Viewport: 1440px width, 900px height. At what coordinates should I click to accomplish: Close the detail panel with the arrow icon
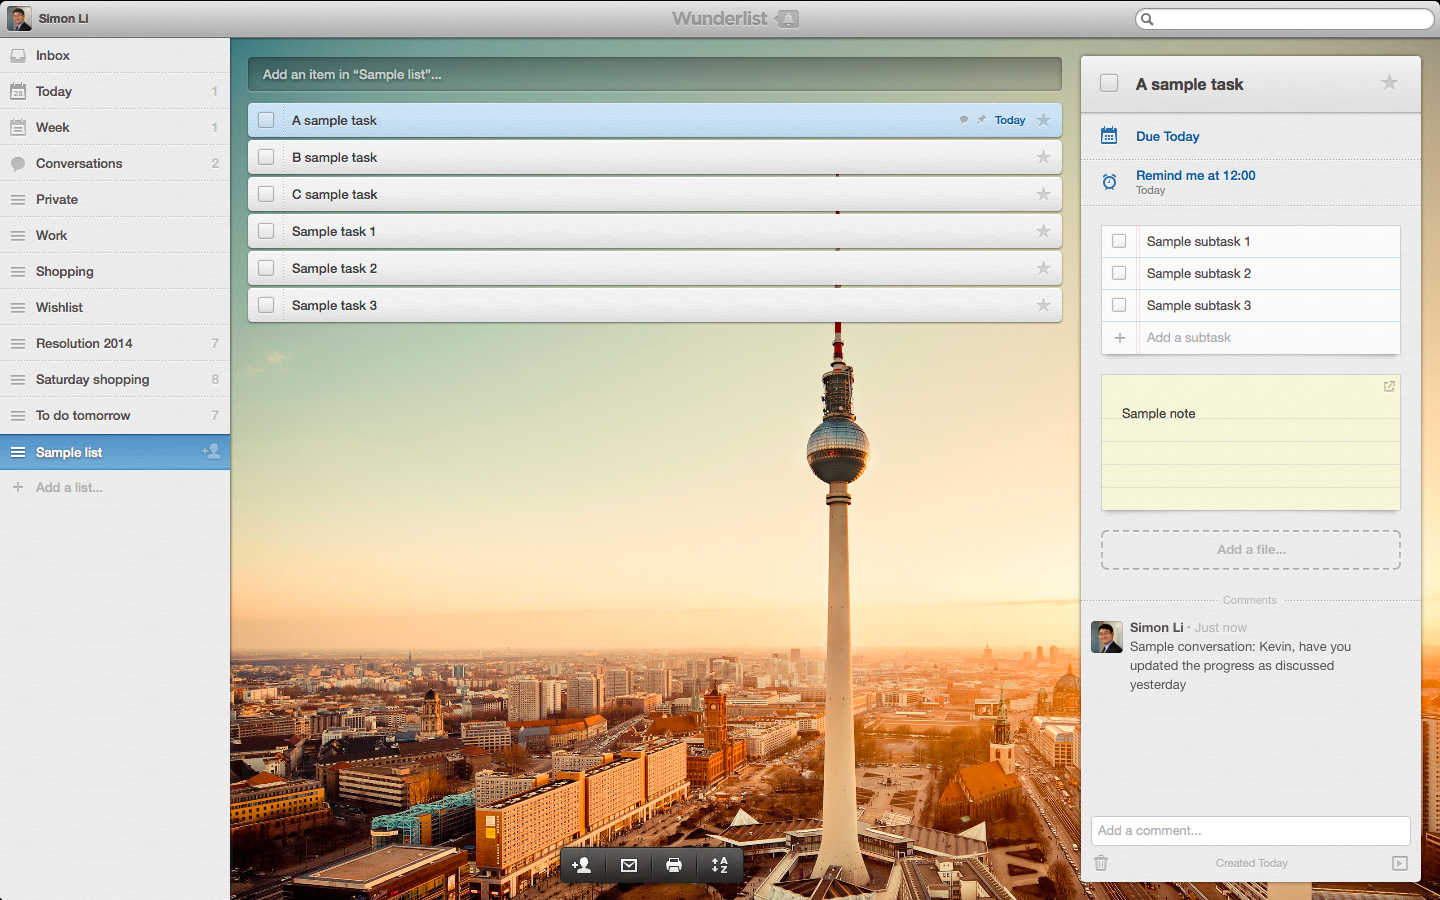[1400, 863]
